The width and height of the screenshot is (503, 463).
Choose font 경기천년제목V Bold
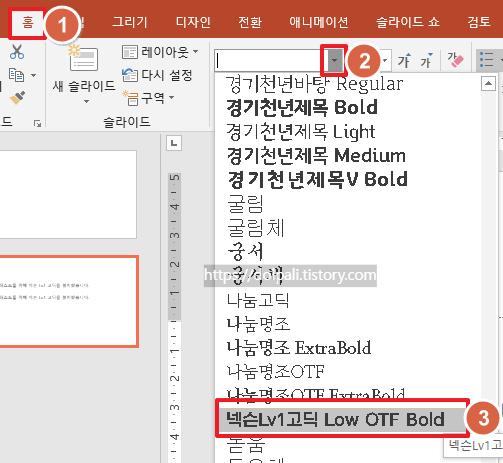click(317, 179)
